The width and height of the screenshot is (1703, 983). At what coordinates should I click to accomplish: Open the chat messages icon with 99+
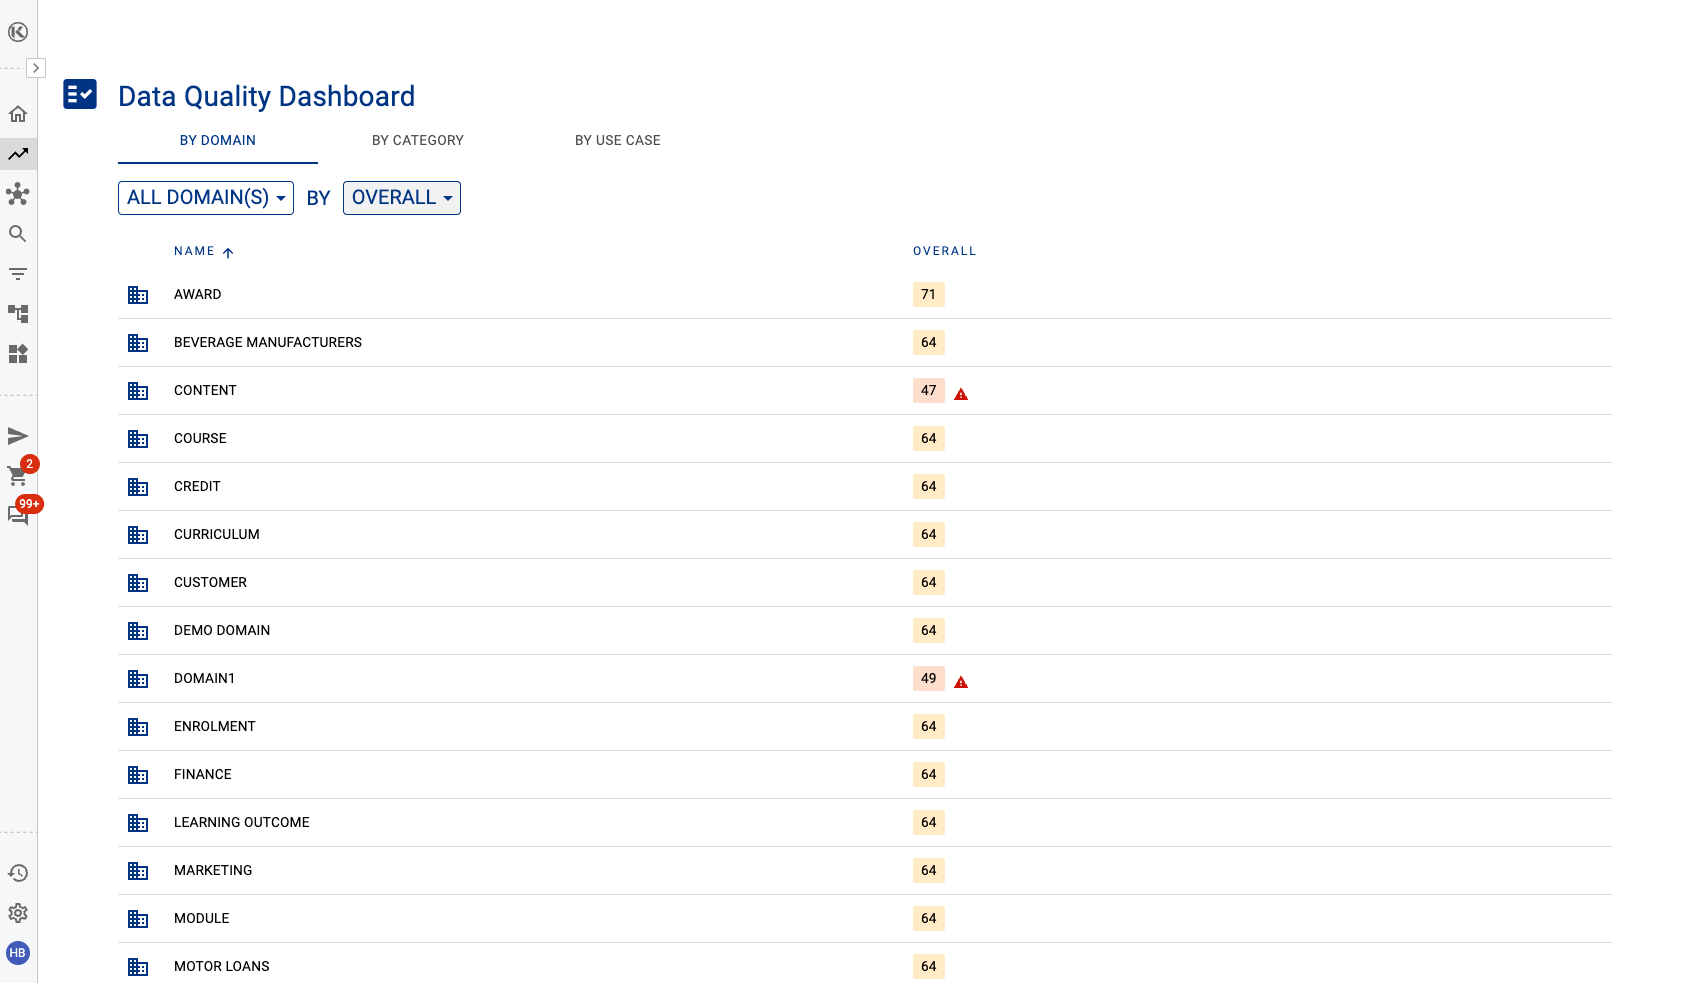[x=18, y=515]
